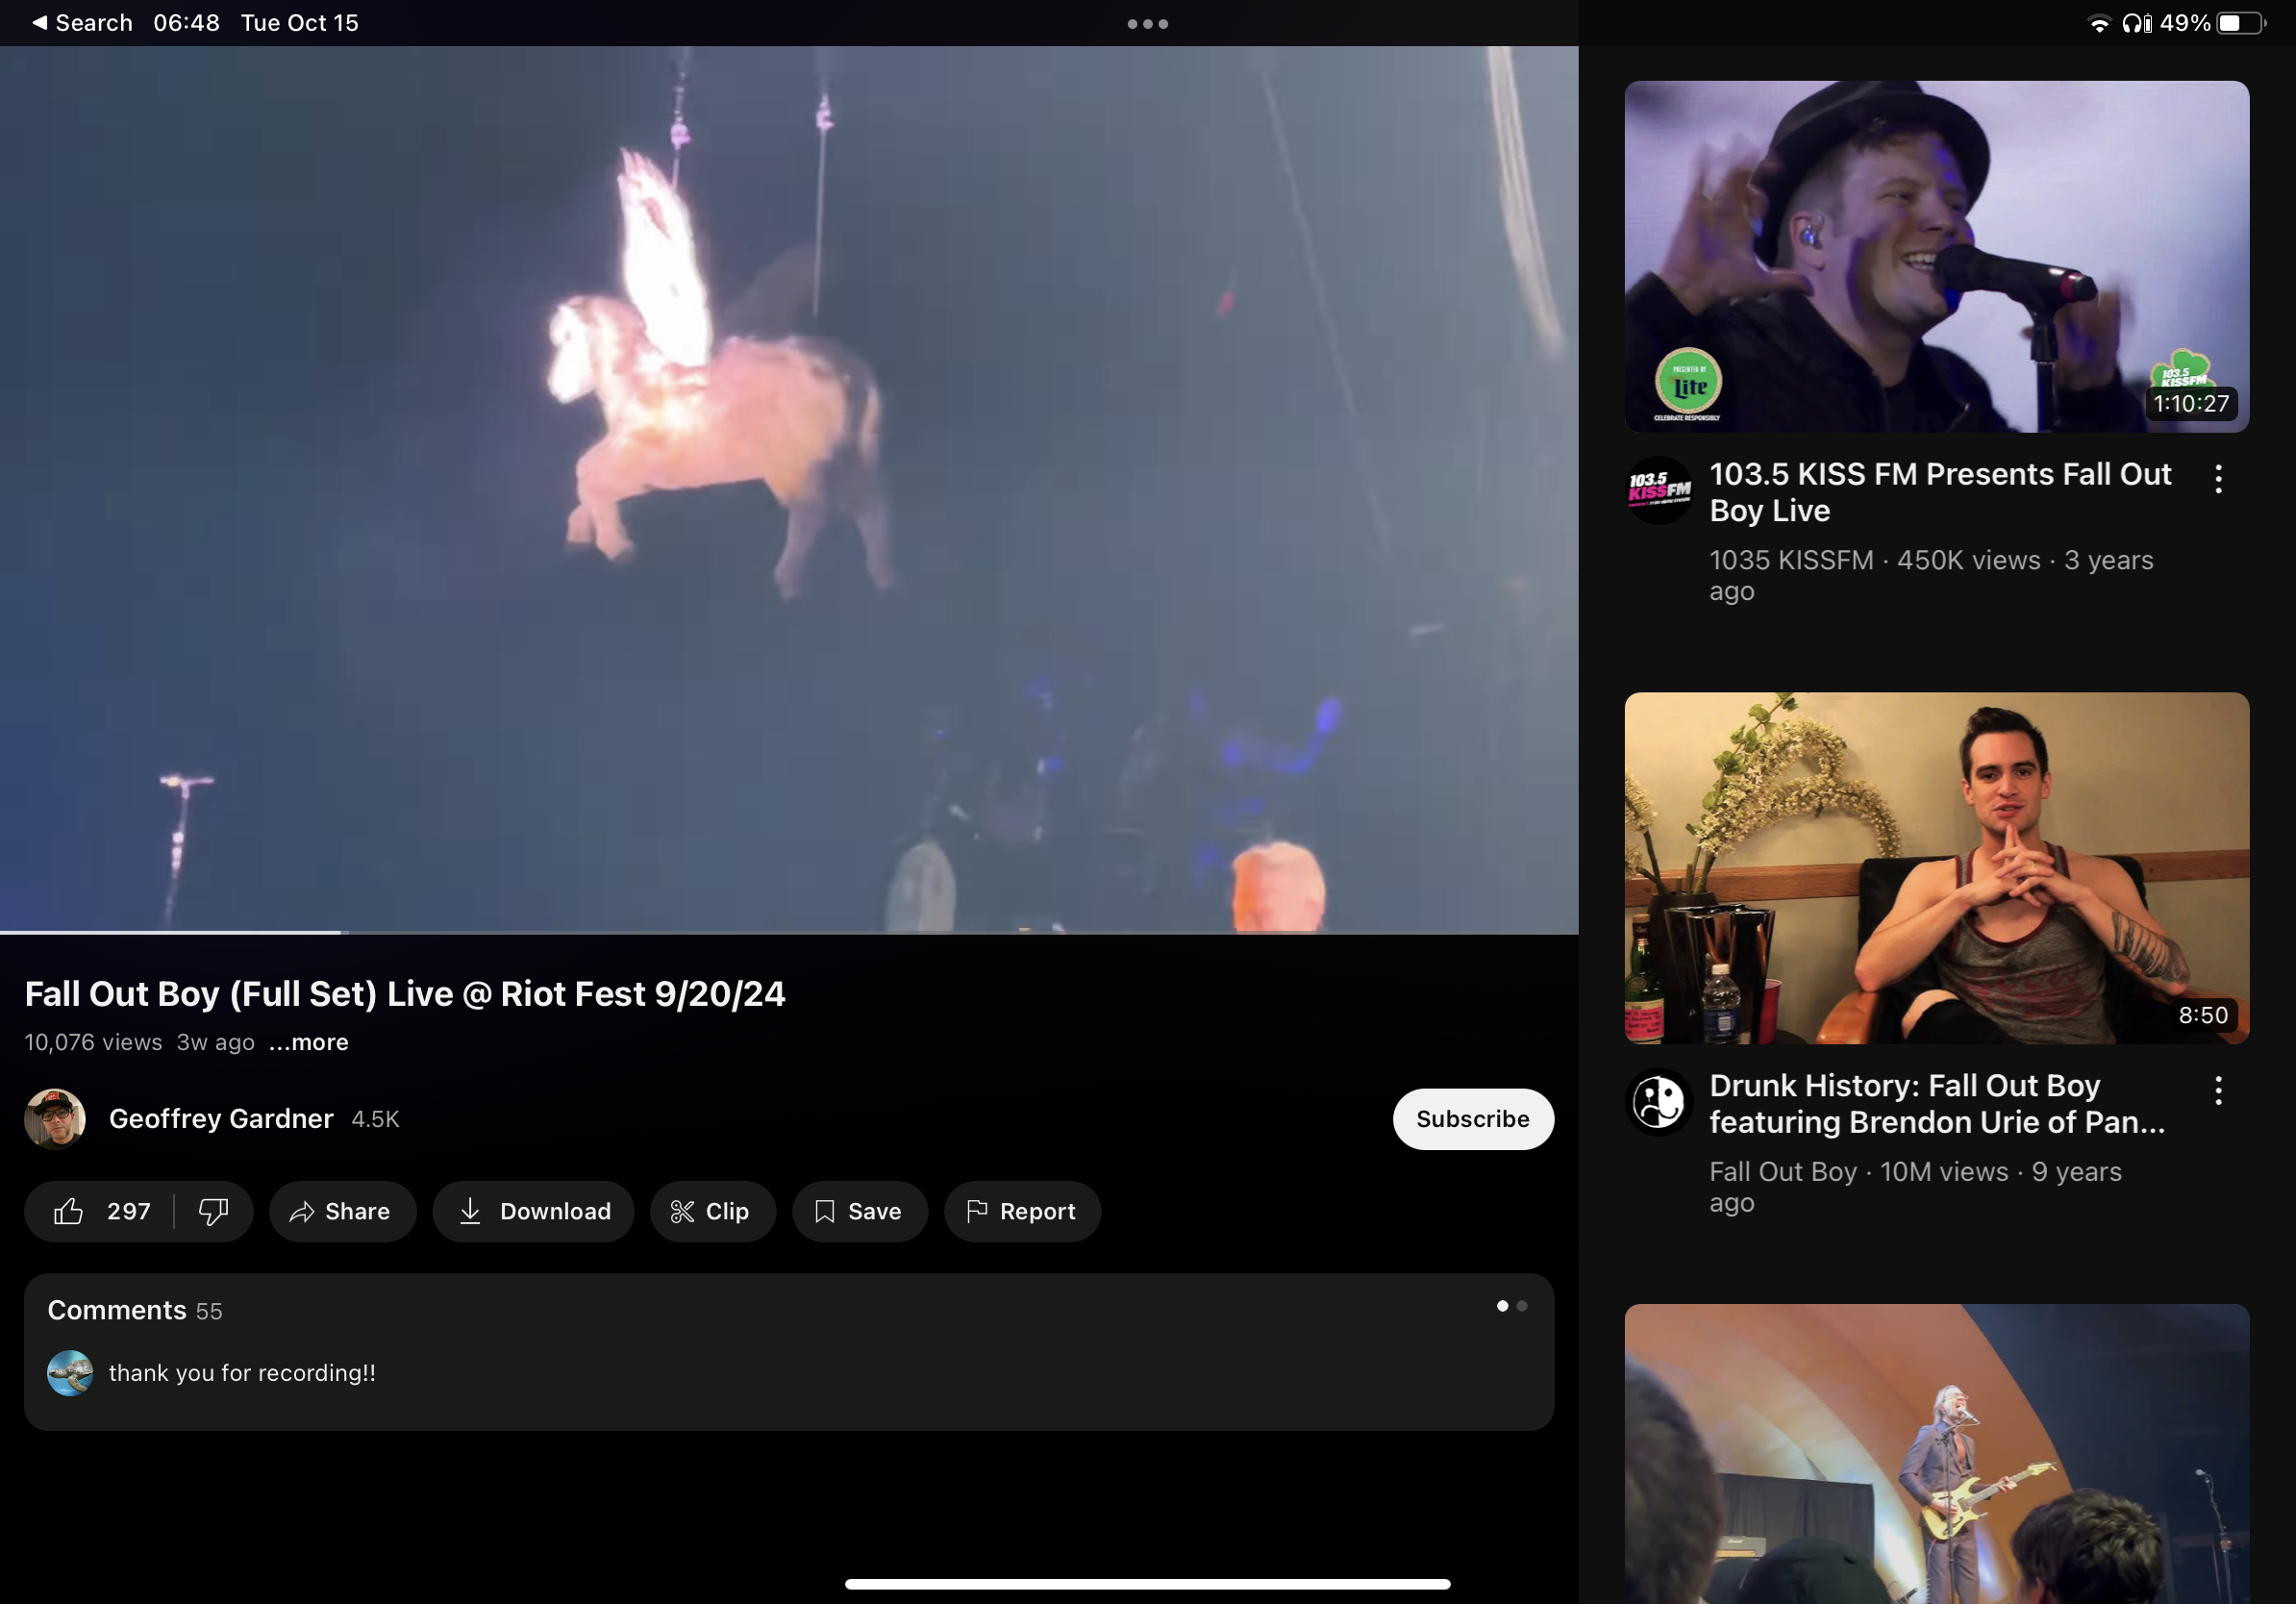Screen dimensions: 2296x1604
Task: Open the 103.5 KISS FM channel avatar
Action: click(x=1659, y=490)
